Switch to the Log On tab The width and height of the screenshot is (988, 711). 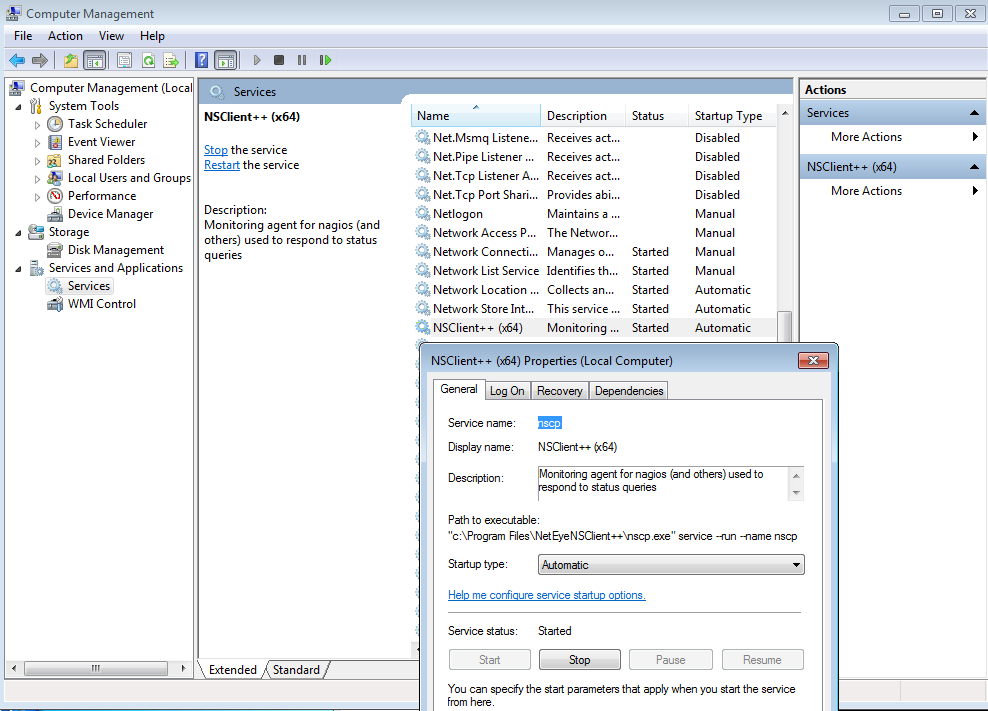(x=507, y=391)
